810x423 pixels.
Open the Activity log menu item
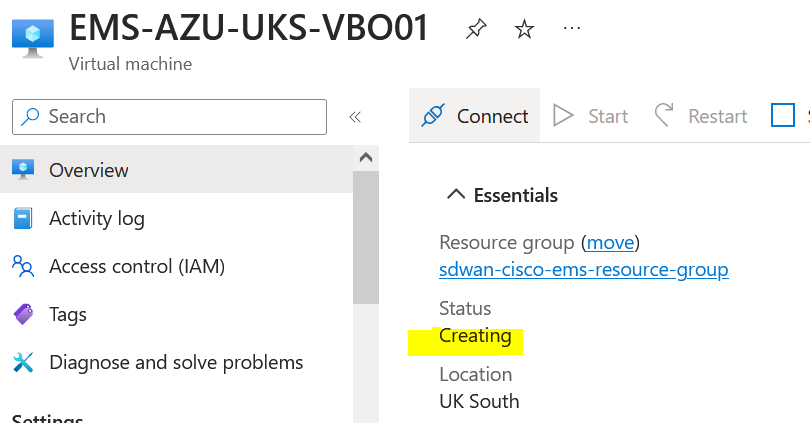[x=176, y=218]
